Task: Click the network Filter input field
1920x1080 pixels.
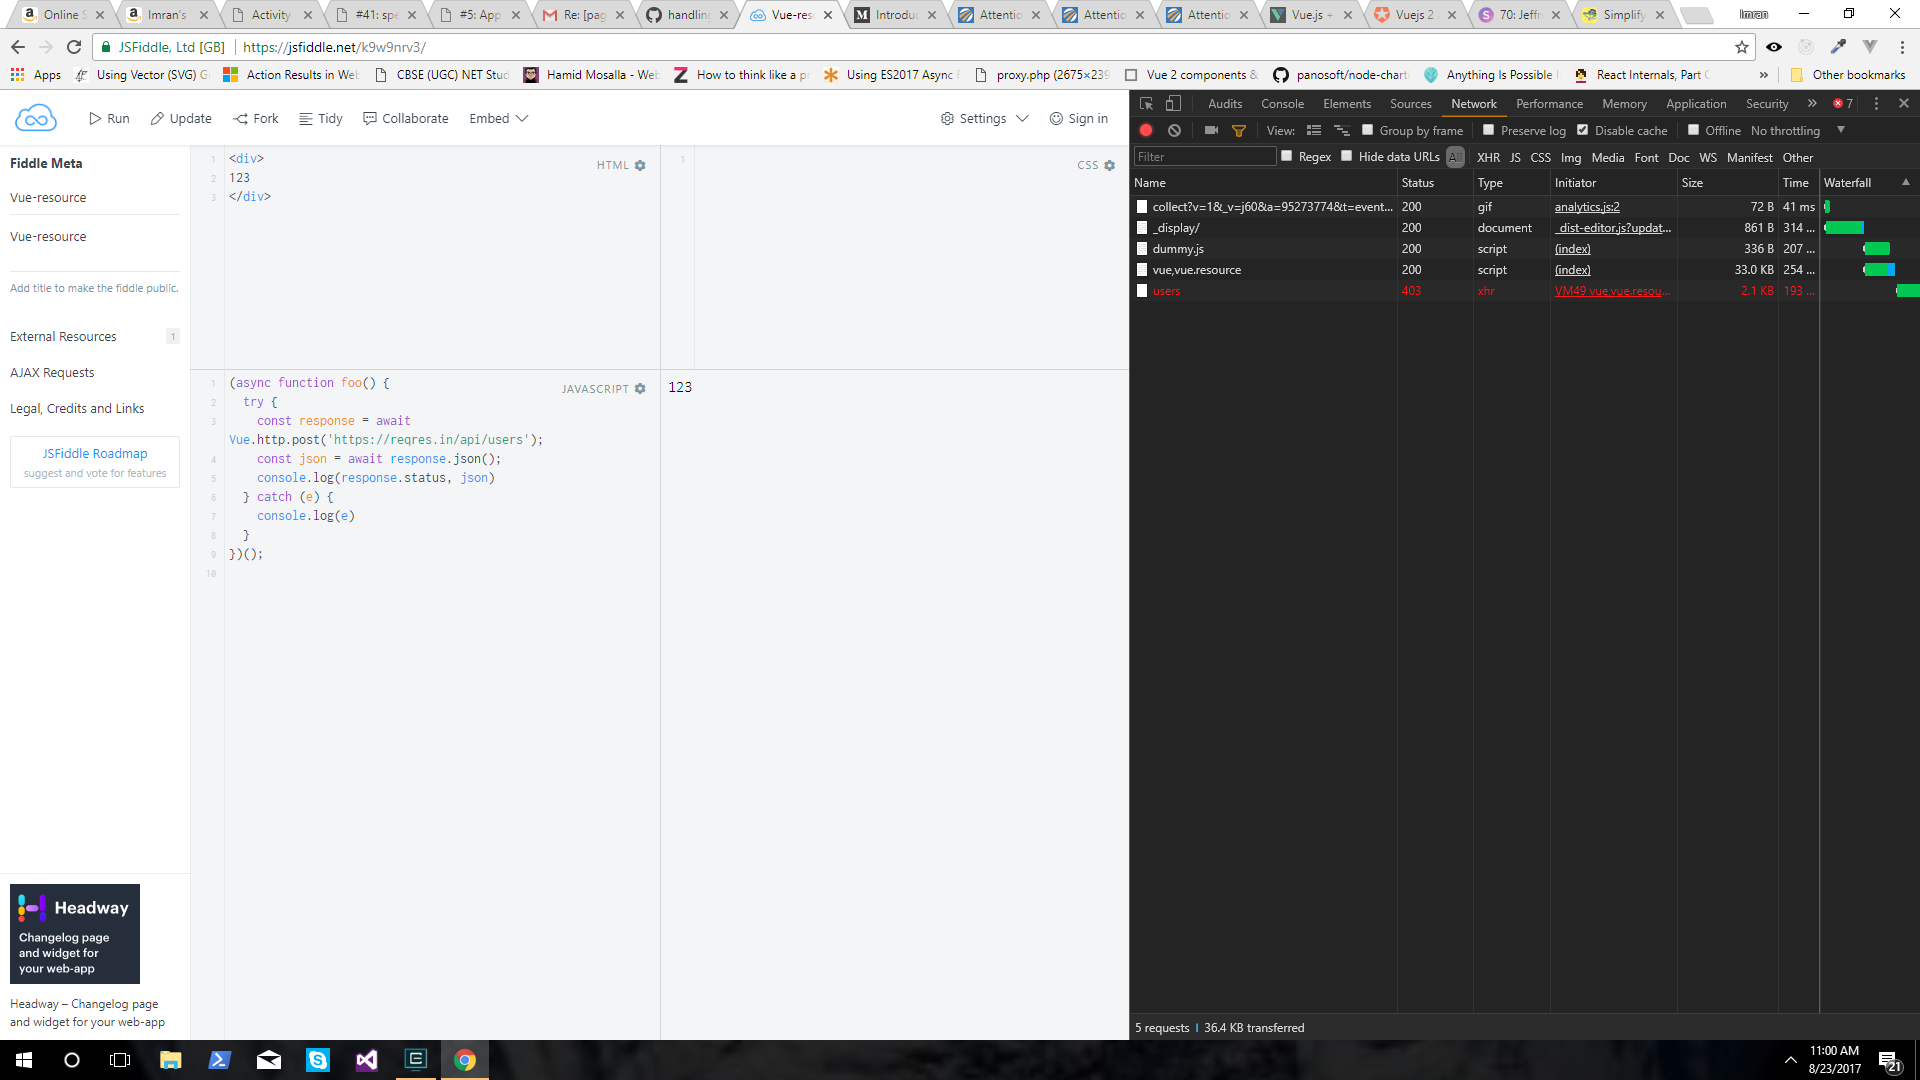Action: point(1205,157)
